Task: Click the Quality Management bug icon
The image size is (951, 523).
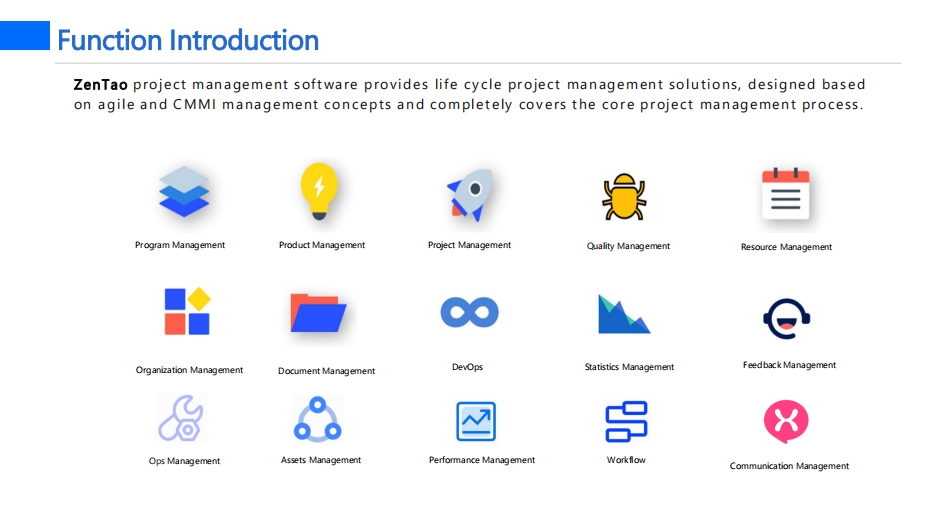Action: pyautogui.click(x=624, y=197)
